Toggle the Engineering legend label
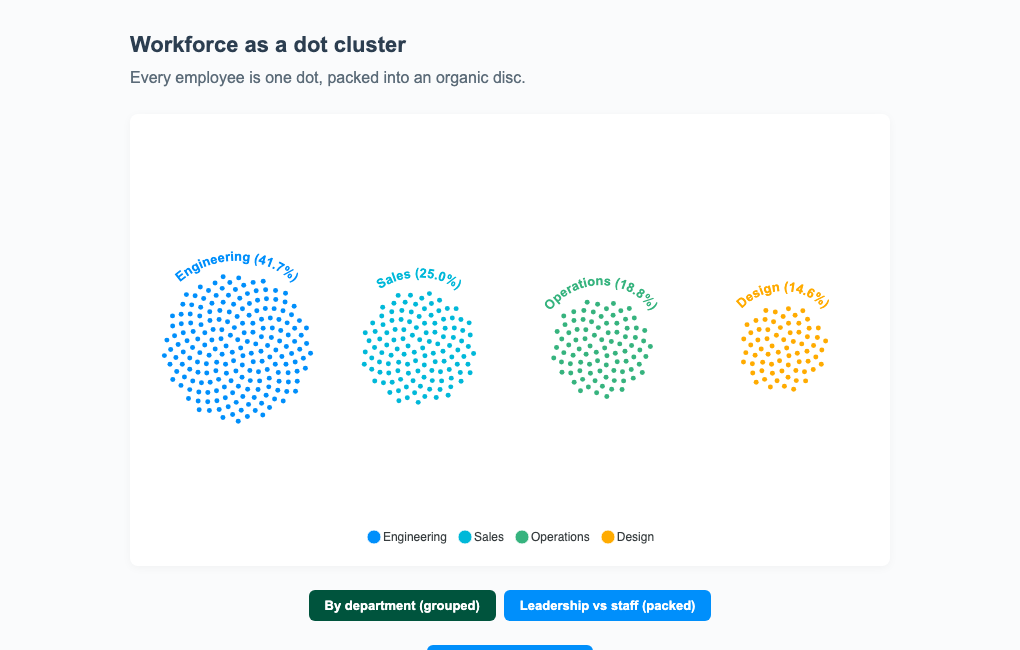Viewport: 1020px width, 650px height. pyautogui.click(x=414, y=537)
